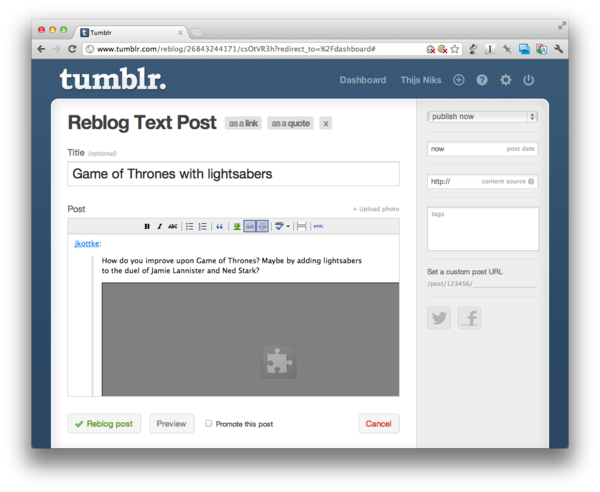Click the blocked plug-in icon in address bar
600x492 pixels.
coord(431,49)
